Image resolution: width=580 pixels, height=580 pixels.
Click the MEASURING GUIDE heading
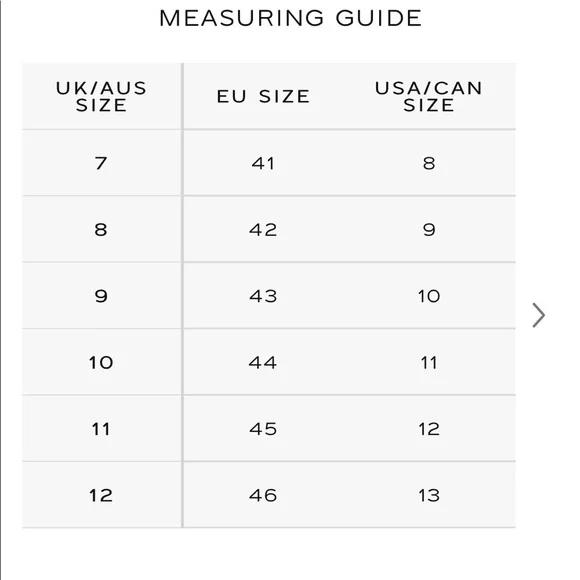(x=291, y=18)
